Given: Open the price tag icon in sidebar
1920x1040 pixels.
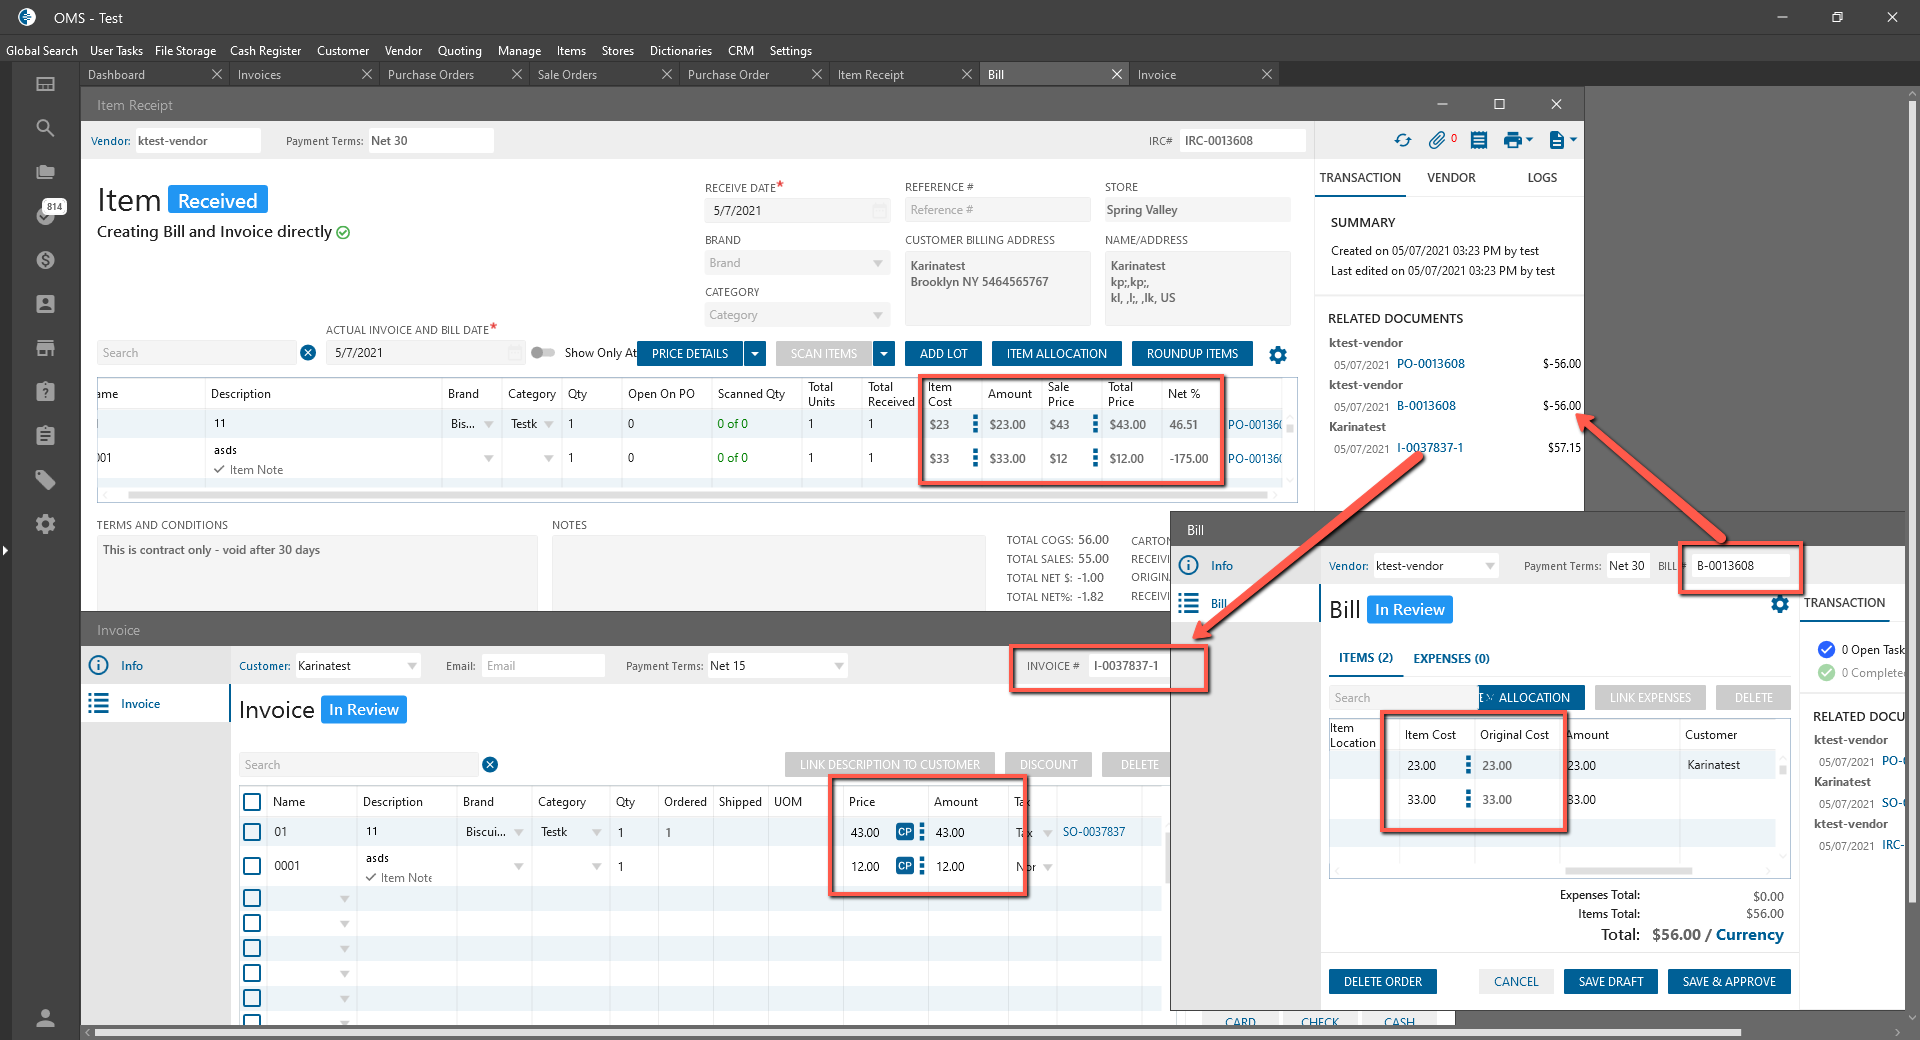Looking at the screenshot, I should 45,480.
